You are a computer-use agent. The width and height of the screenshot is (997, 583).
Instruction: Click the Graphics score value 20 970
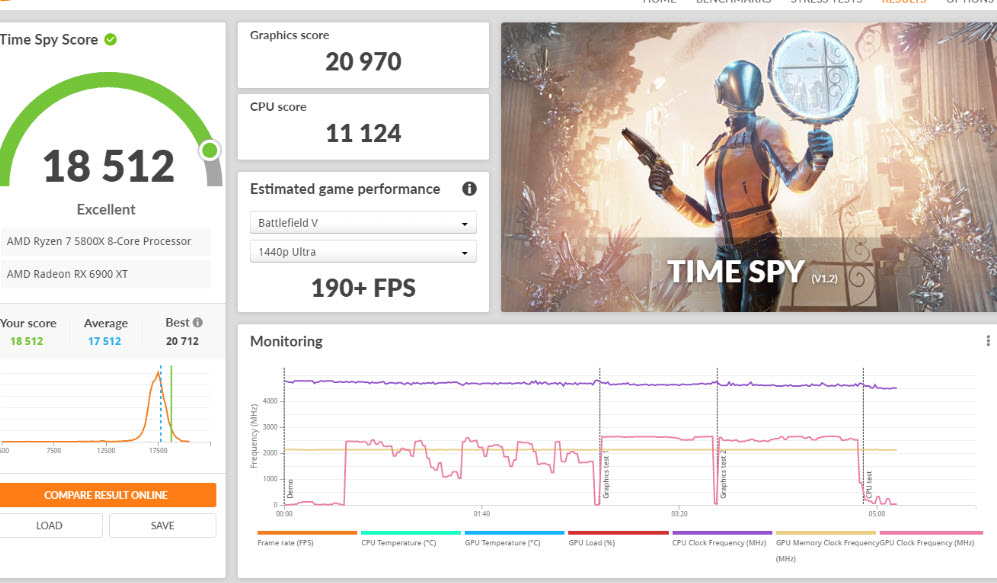363,62
